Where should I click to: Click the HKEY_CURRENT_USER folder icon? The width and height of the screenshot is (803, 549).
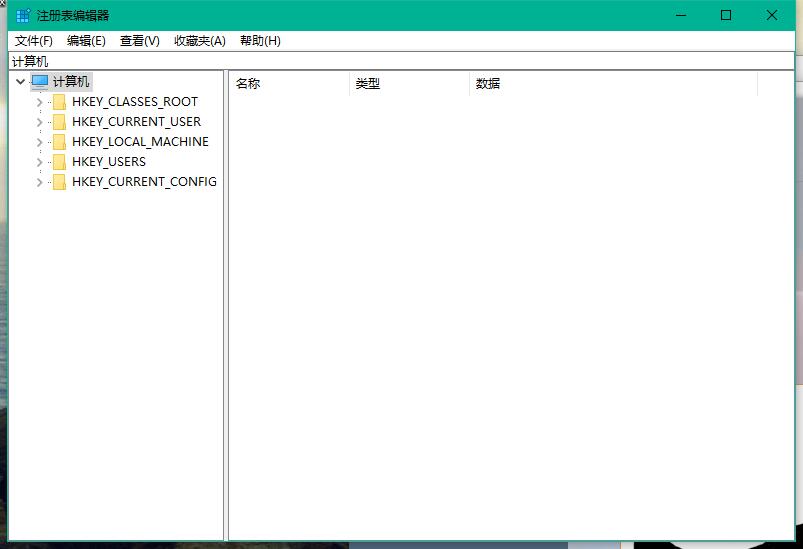click(x=59, y=122)
